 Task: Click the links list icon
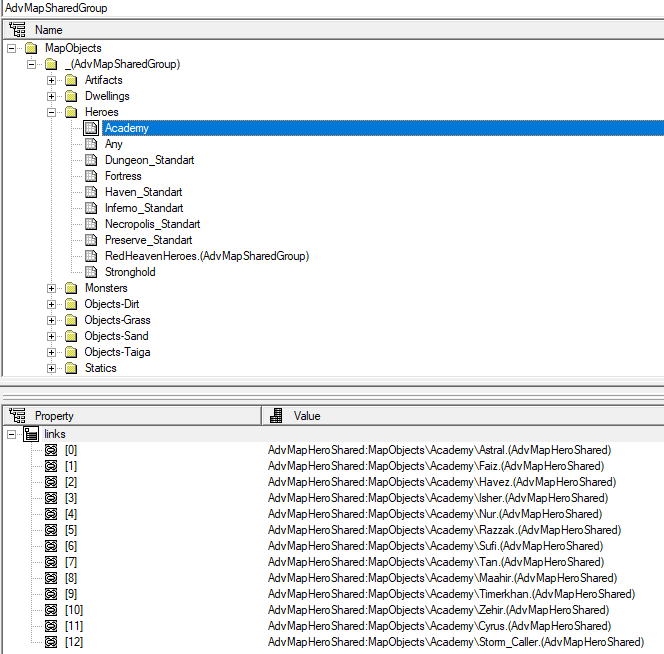click(31, 434)
